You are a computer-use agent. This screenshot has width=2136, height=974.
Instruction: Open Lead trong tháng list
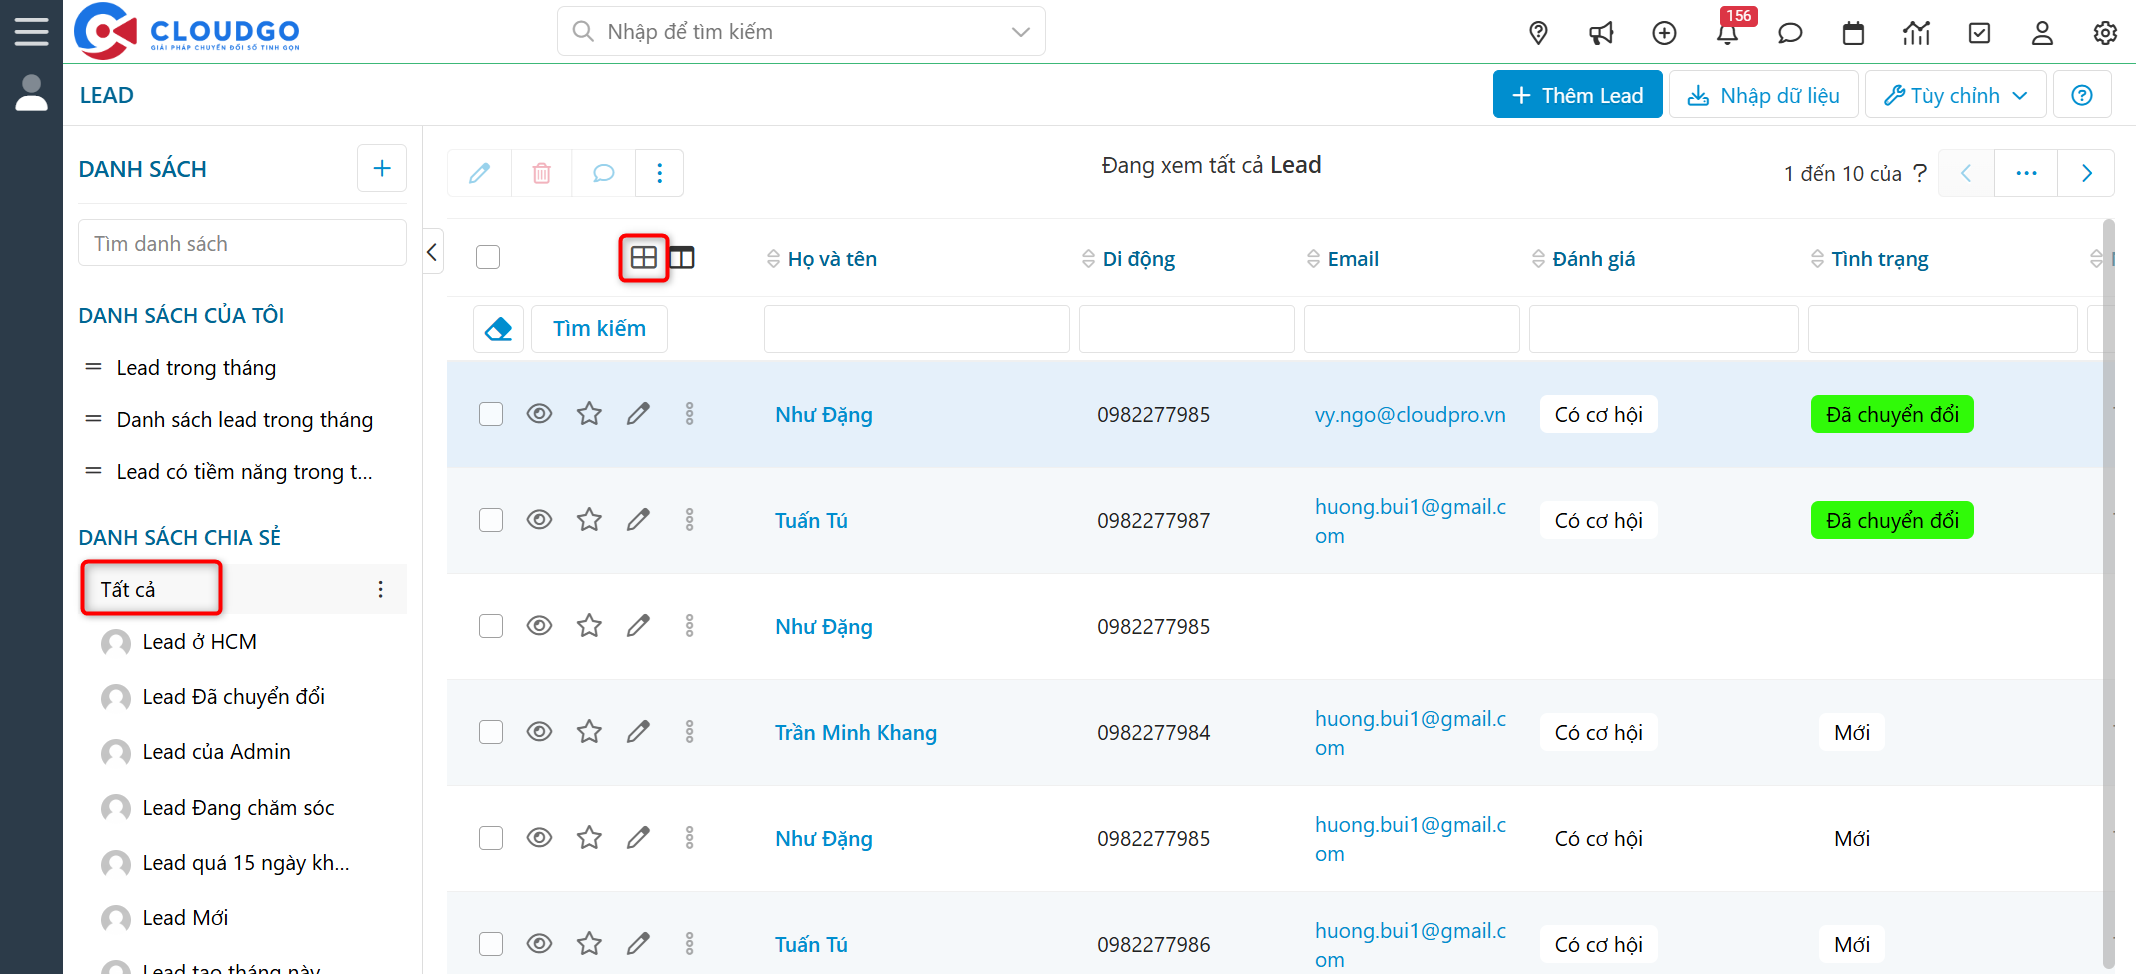tap(196, 368)
